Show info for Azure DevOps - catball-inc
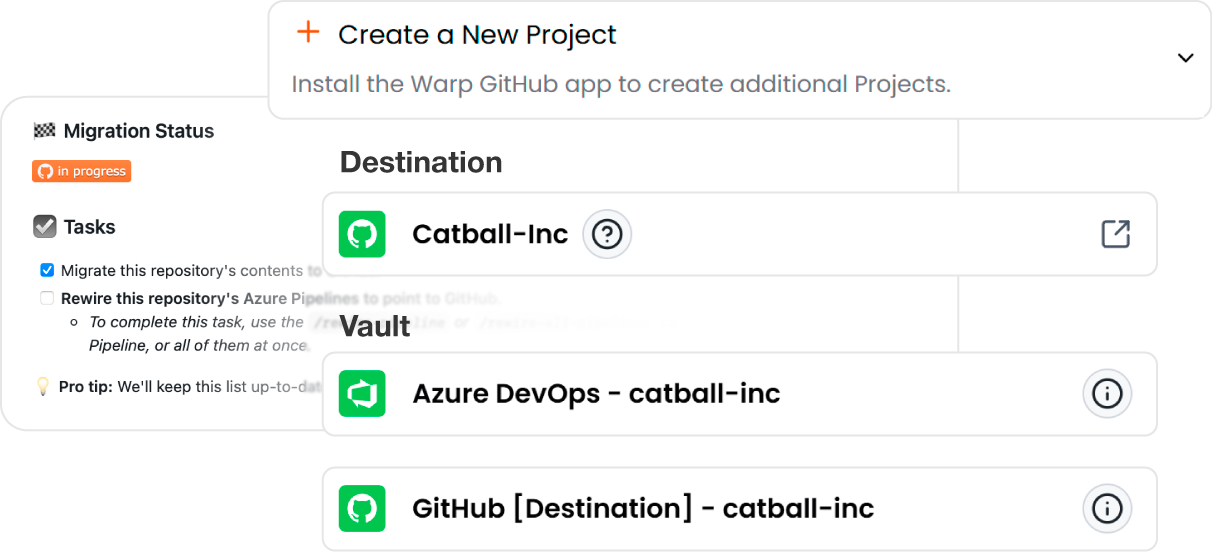The width and height of the screenshot is (1212, 552). point(1107,394)
